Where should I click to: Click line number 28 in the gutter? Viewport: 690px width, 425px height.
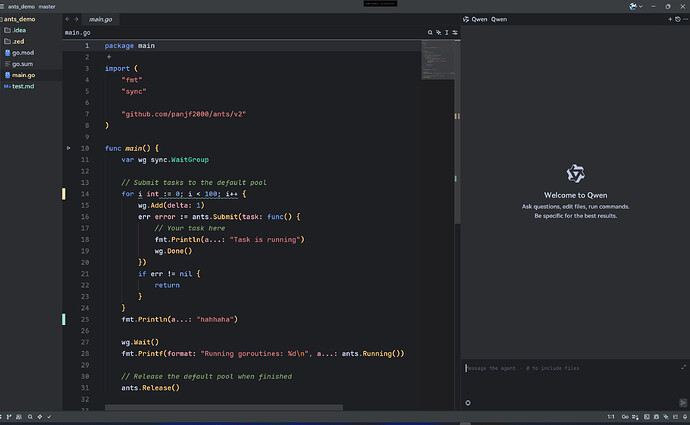pos(85,354)
